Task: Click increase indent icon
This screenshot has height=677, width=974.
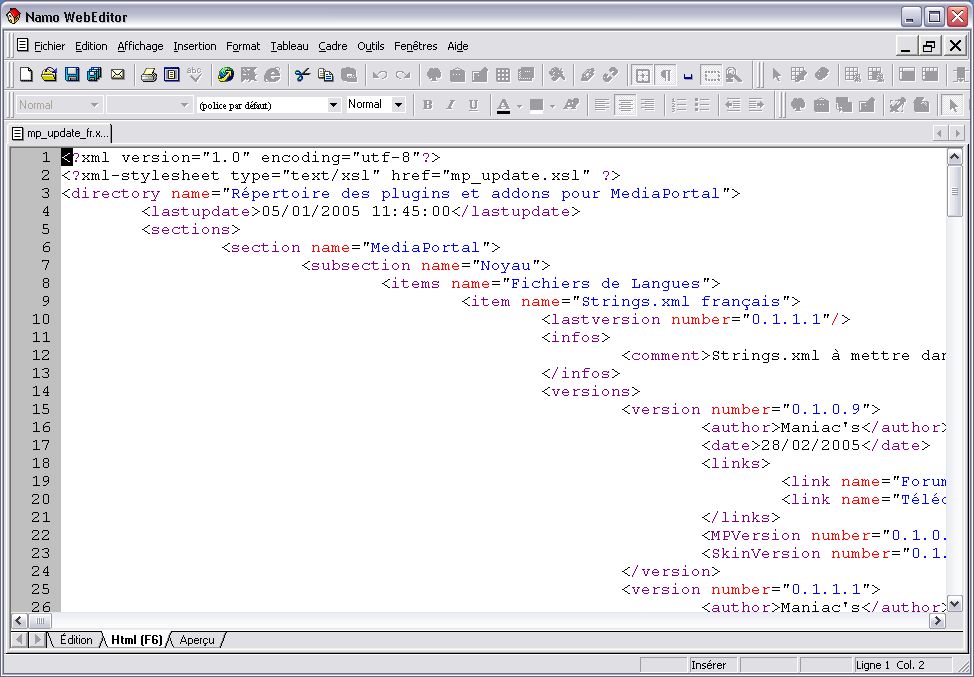Action: coord(756,105)
